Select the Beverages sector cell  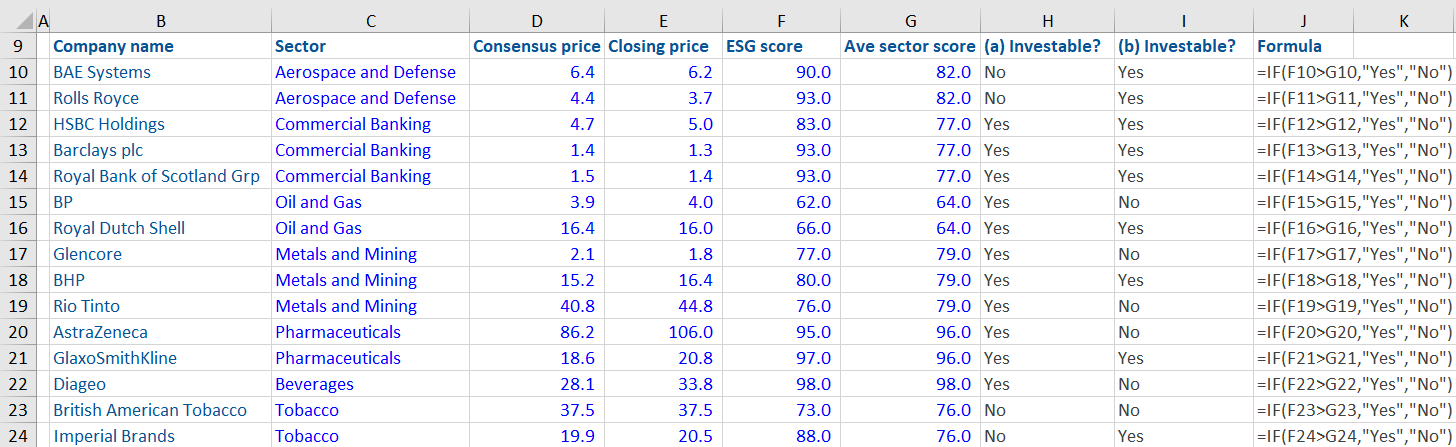point(314,384)
